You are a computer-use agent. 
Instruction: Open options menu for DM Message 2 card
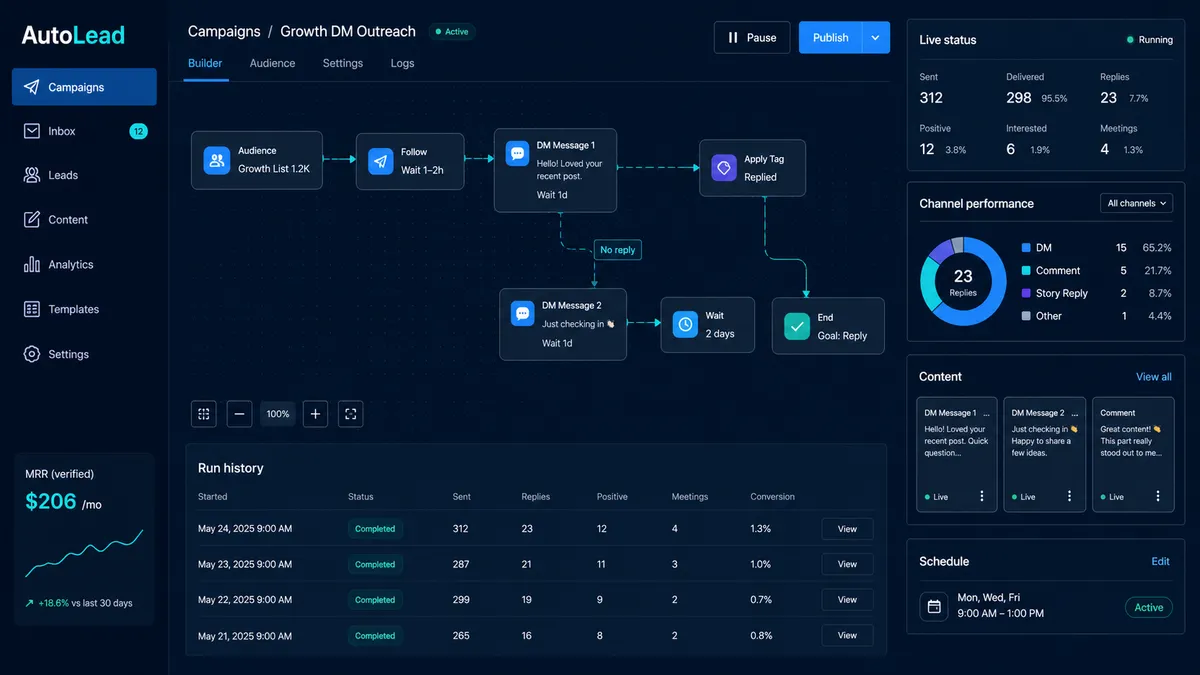click(1069, 496)
